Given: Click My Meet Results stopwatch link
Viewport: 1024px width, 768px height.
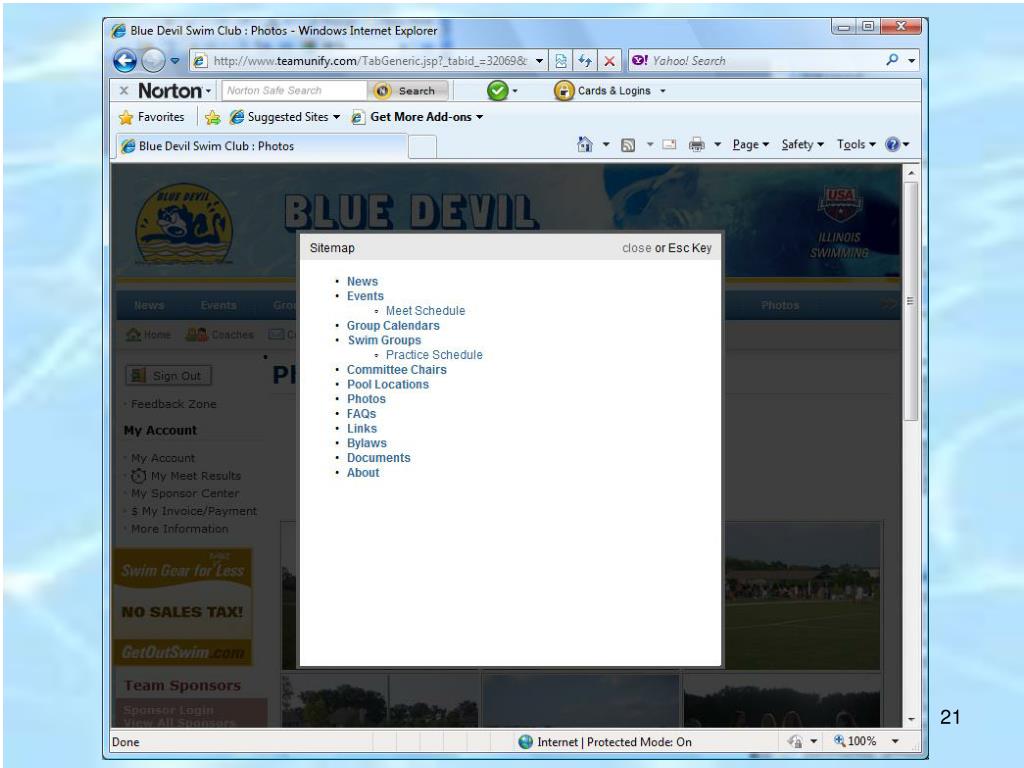Looking at the screenshot, I should click(x=185, y=475).
